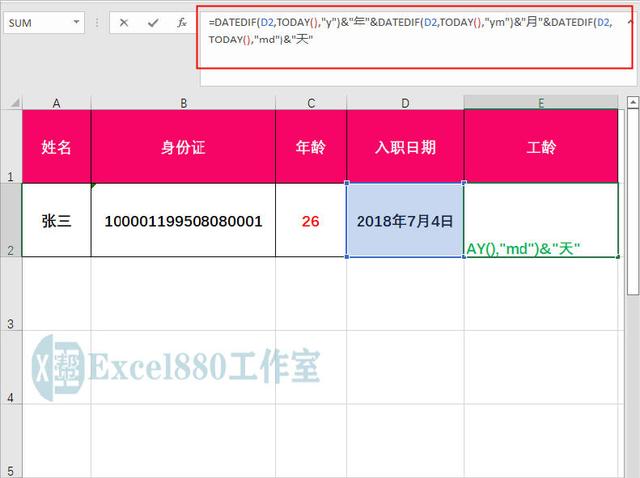Click the 身份证 header cell
Viewport: 640px width, 478px height.
pyautogui.click(x=183, y=147)
